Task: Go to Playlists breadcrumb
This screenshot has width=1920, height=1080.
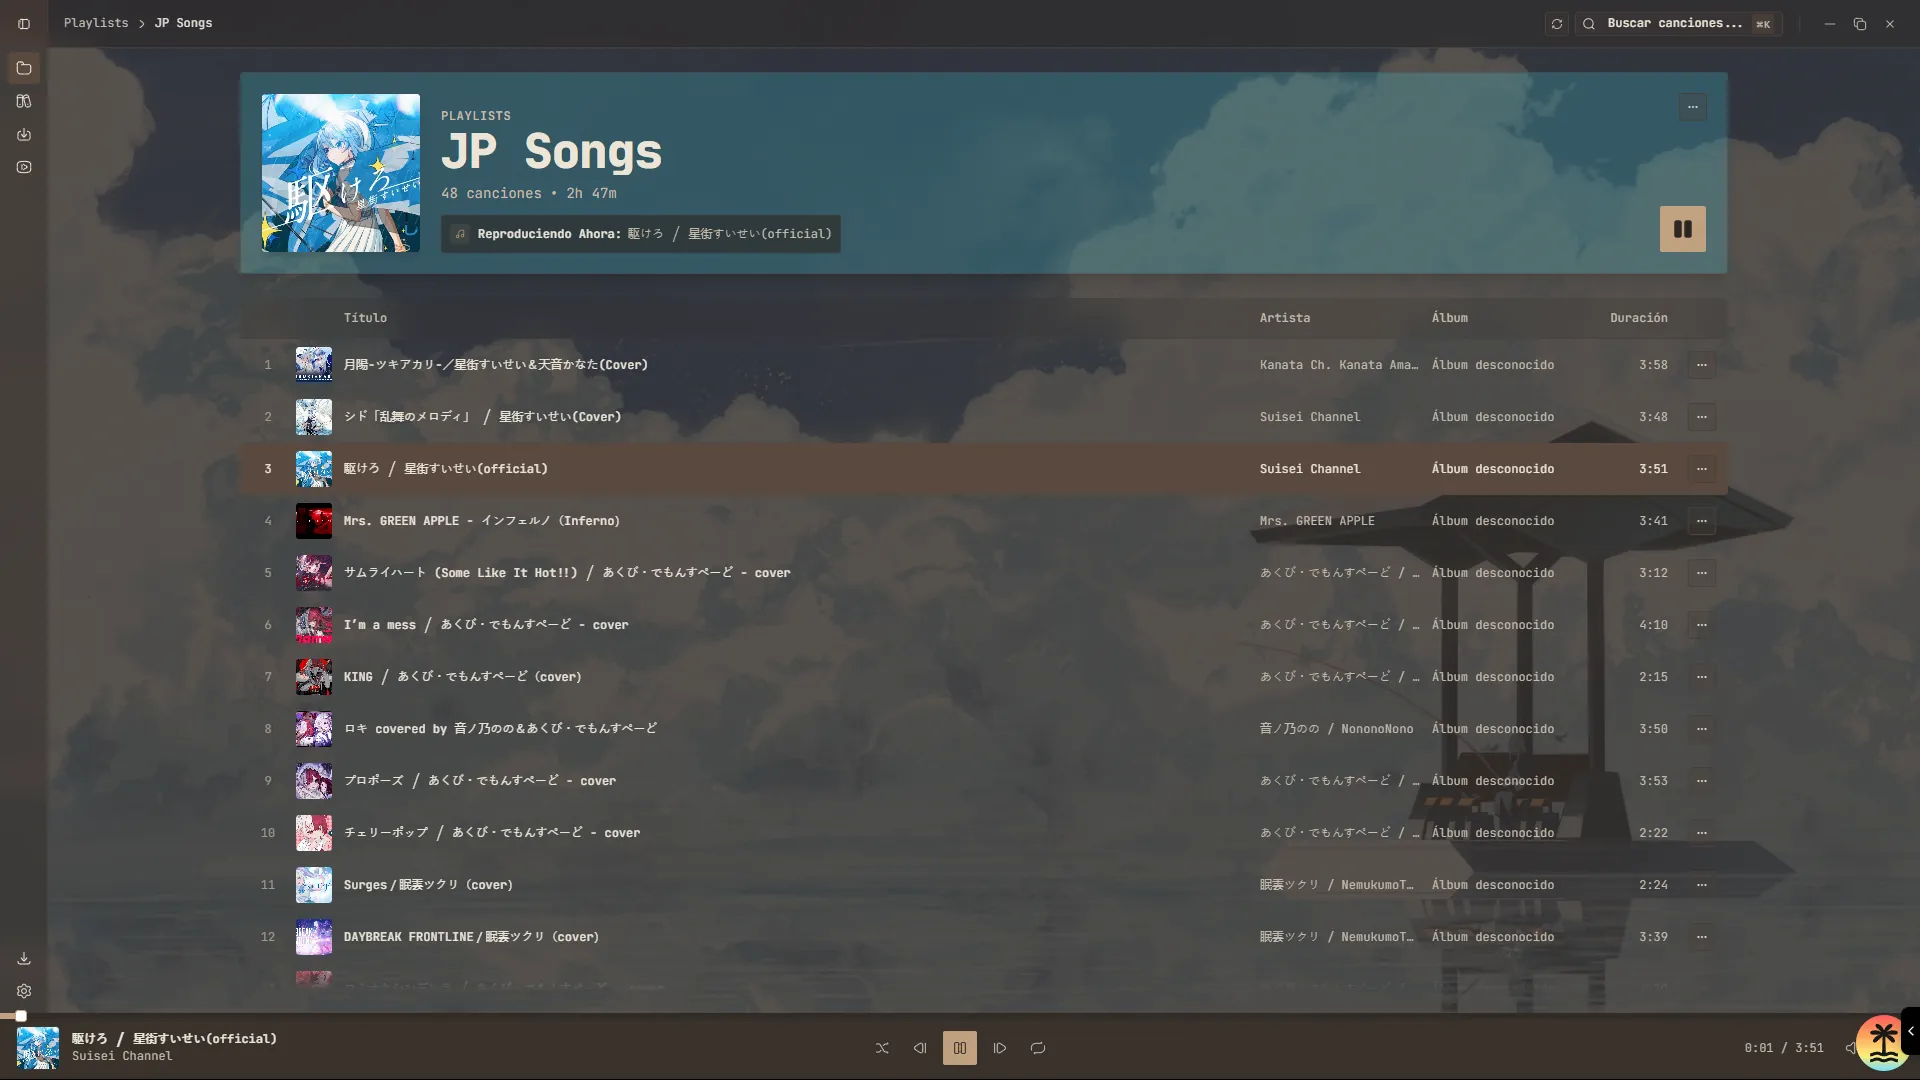Action: pyautogui.click(x=96, y=23)
